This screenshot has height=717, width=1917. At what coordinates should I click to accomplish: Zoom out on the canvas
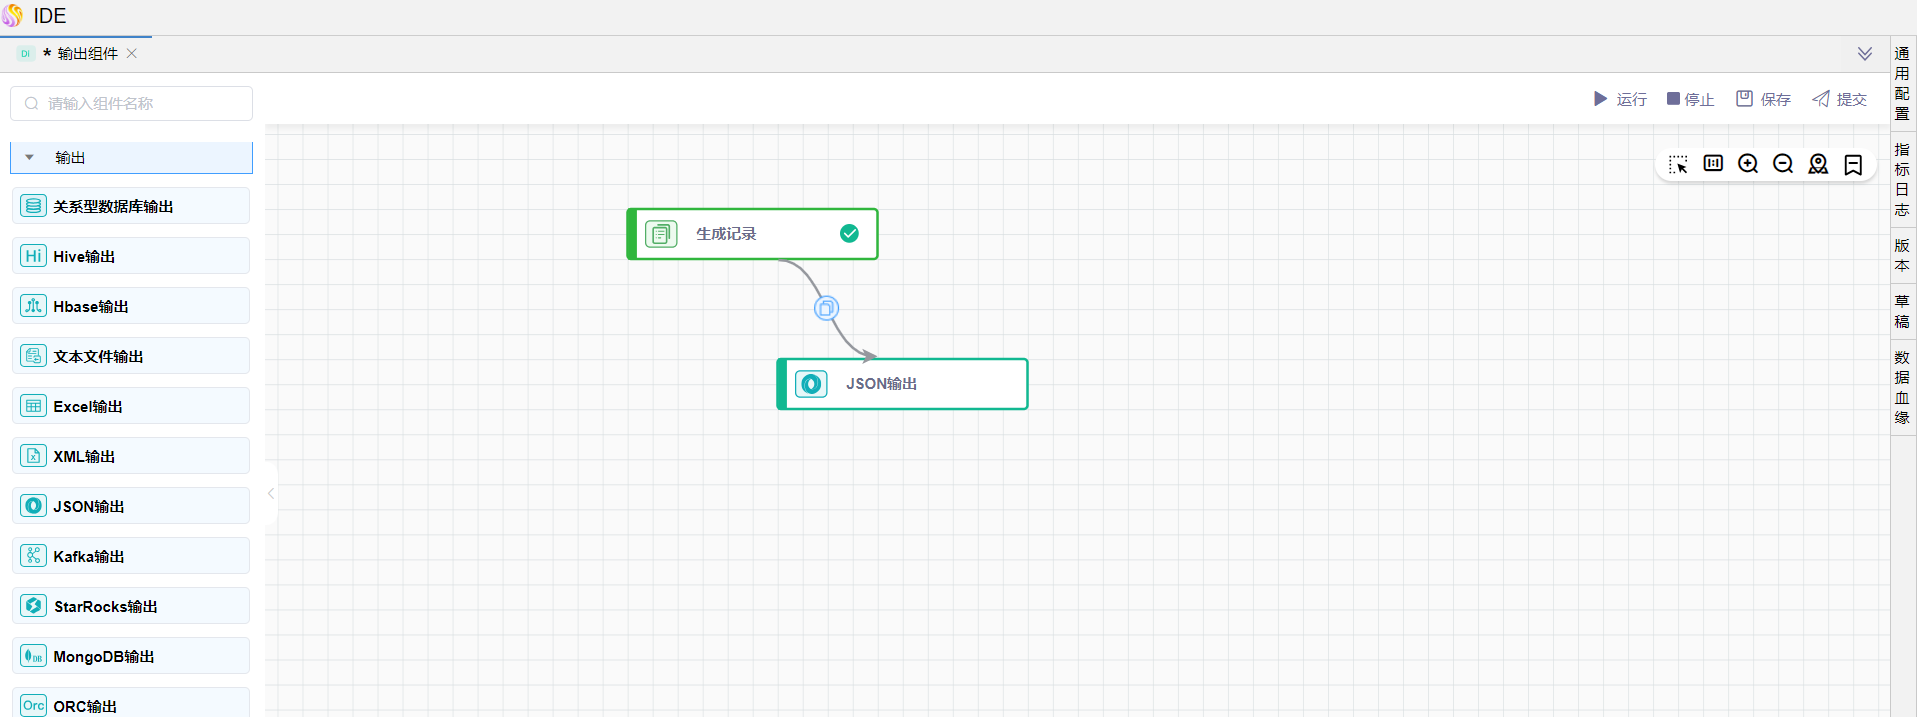click(x=1783, y=164)
